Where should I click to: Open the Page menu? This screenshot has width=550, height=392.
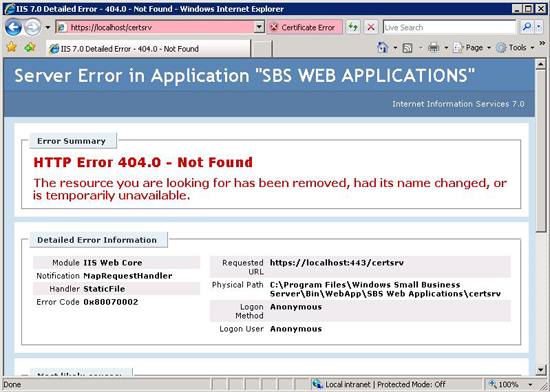[x=471, y=48]
